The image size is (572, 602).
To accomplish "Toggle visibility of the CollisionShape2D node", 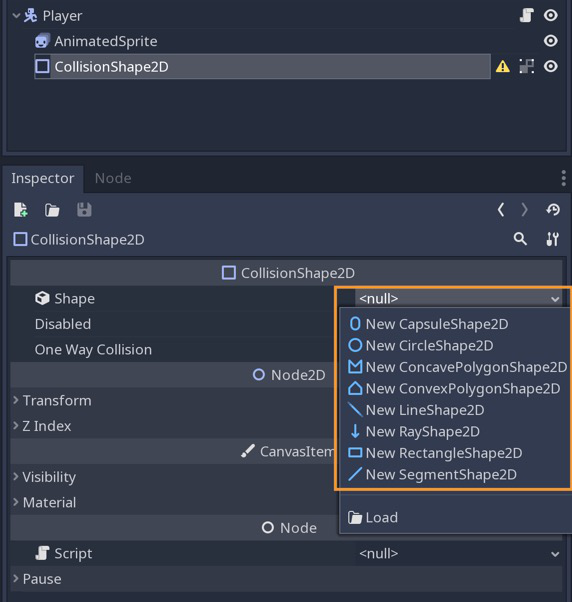I will [551, 66].
